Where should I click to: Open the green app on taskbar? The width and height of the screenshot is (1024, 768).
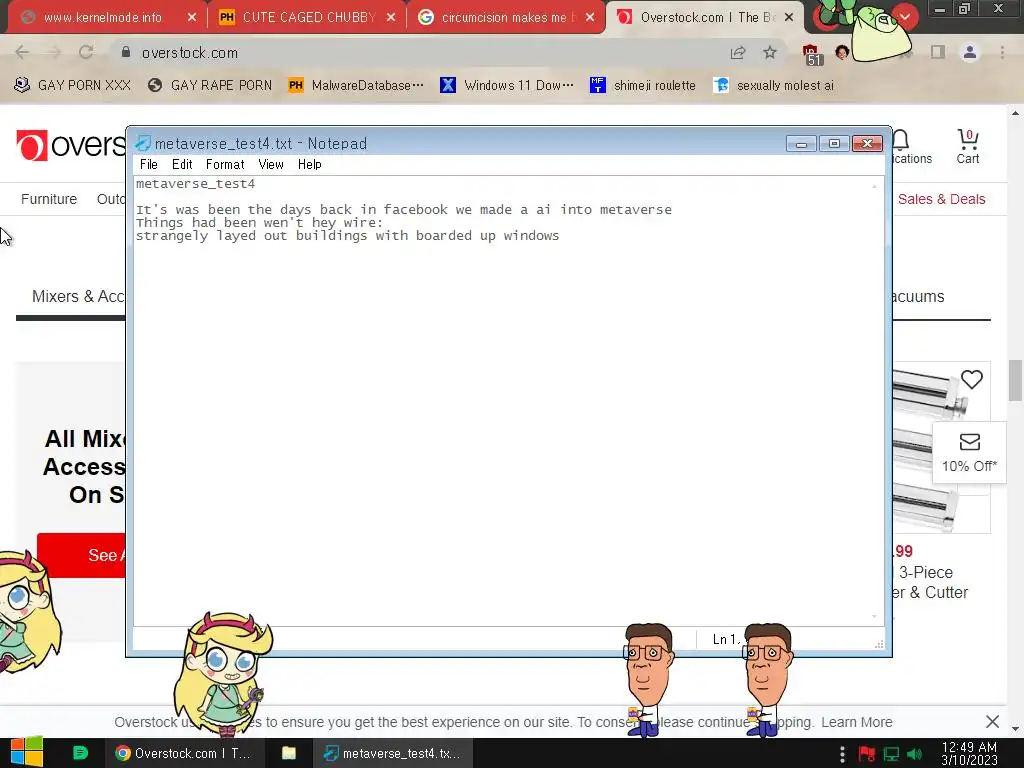tap(80, 753)
